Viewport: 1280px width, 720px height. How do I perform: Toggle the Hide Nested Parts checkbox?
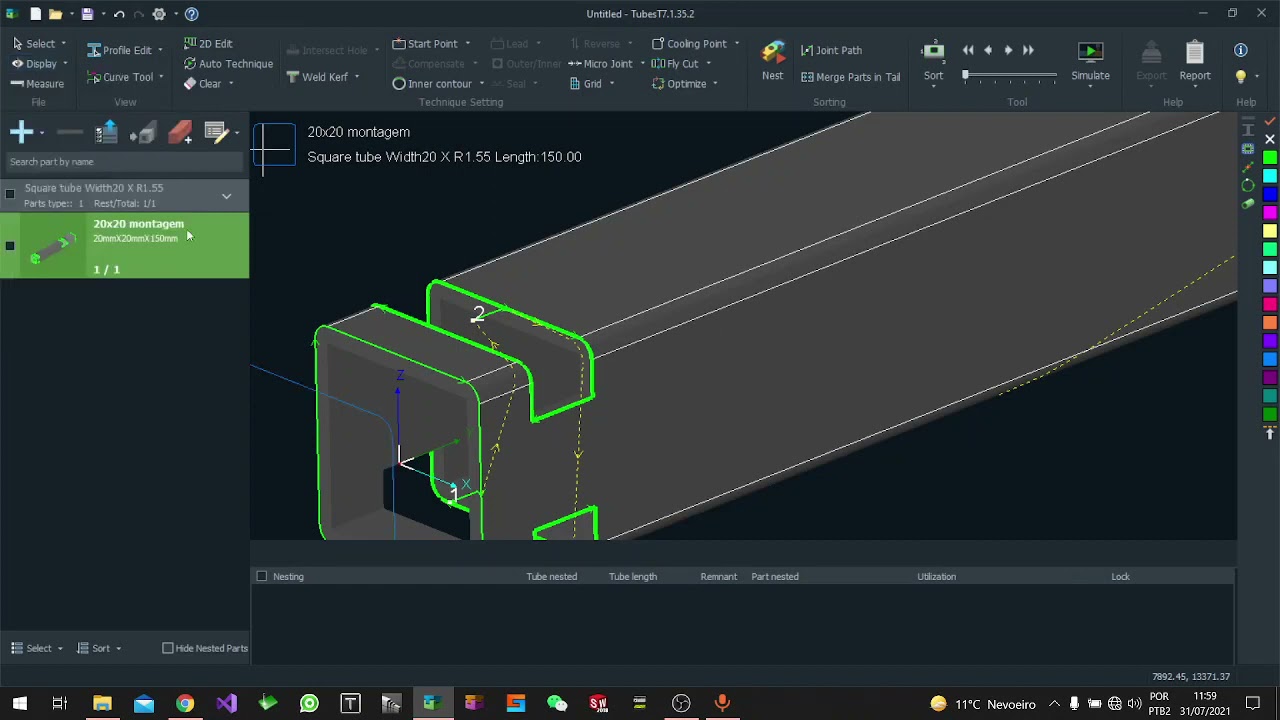point(168,648)
